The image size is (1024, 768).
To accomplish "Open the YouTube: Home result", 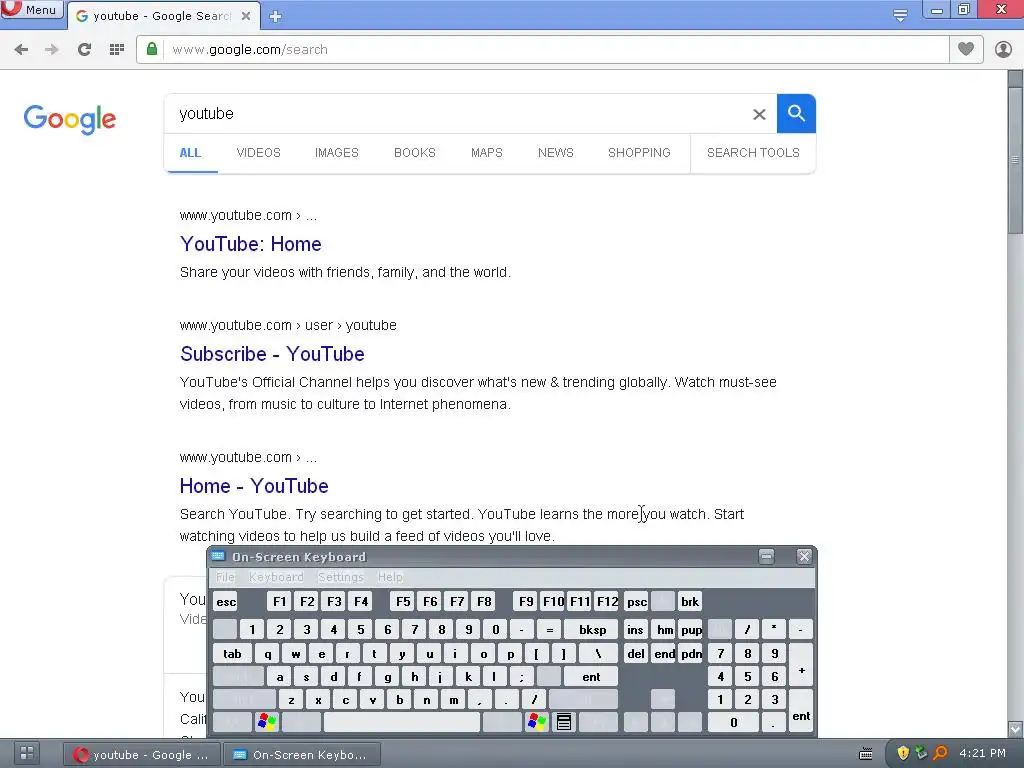I will (x=251, y=244).
